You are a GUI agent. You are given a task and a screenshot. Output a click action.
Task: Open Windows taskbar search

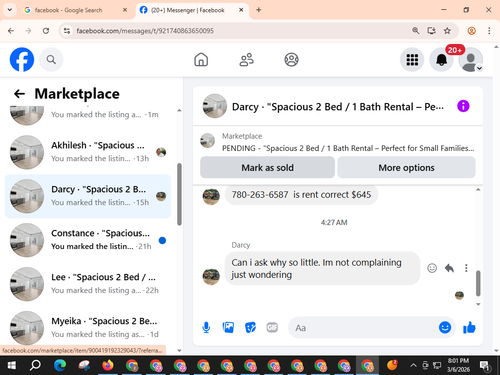pyautogui.click(x=35, y=366)
